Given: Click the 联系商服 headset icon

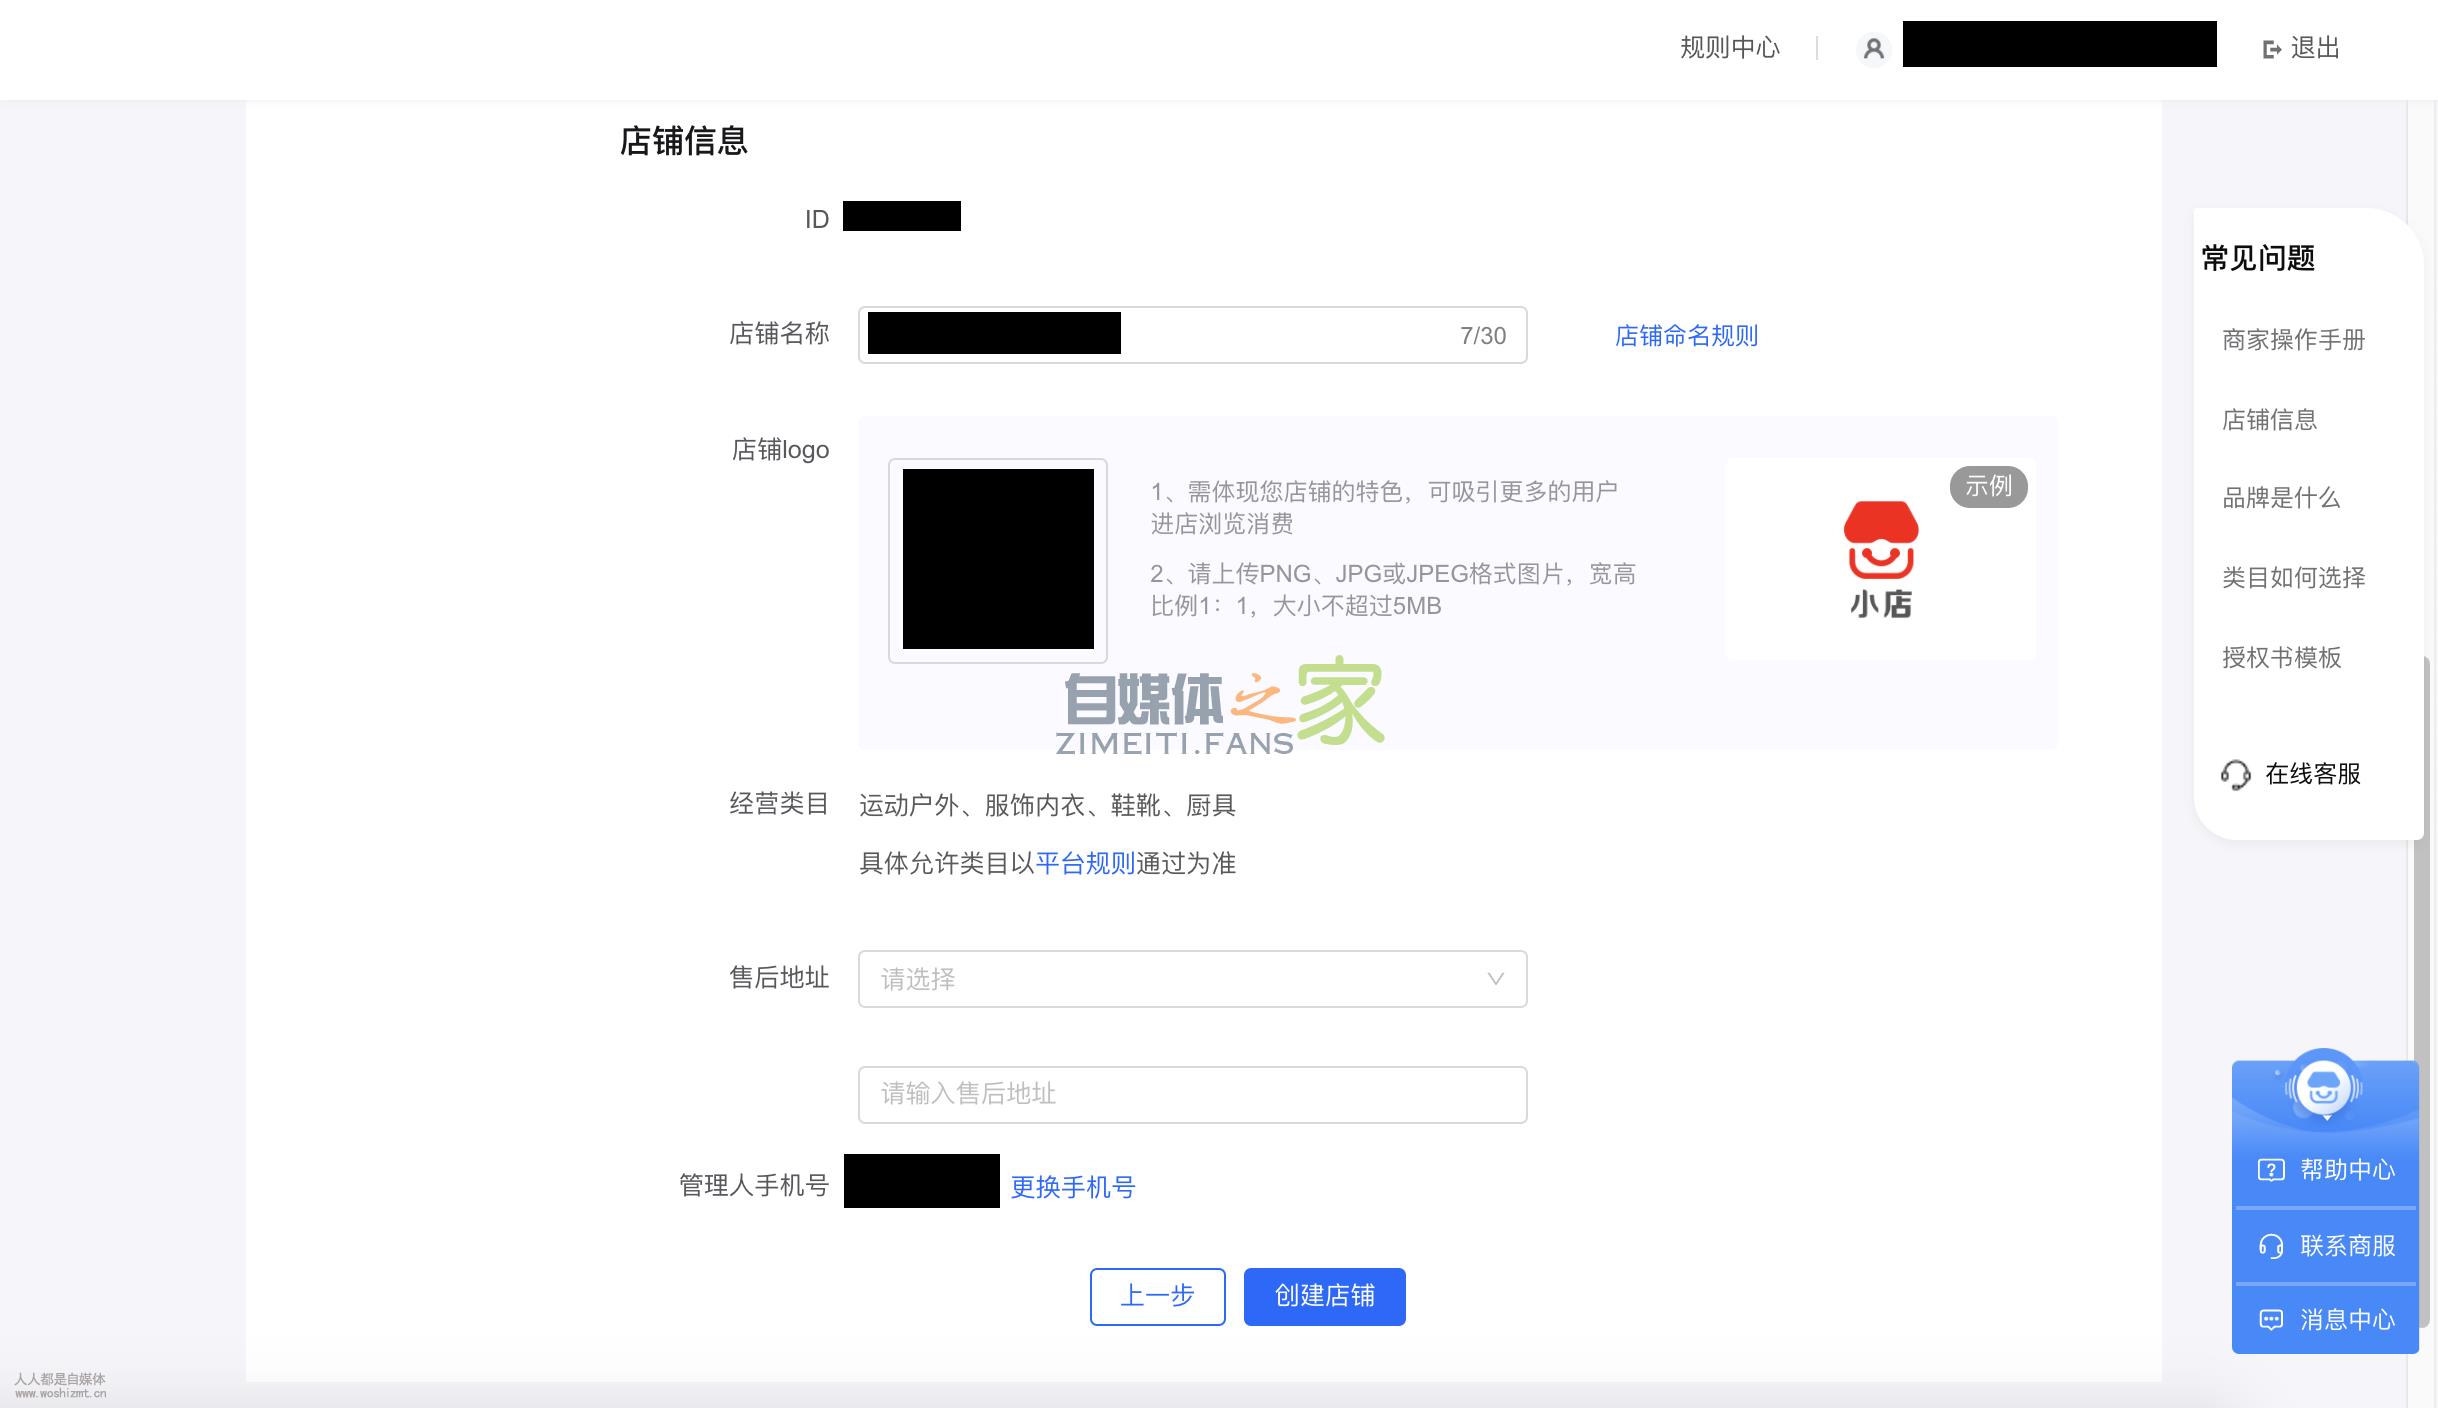Looking at the screenshot, I should tap(2270, 1245).
